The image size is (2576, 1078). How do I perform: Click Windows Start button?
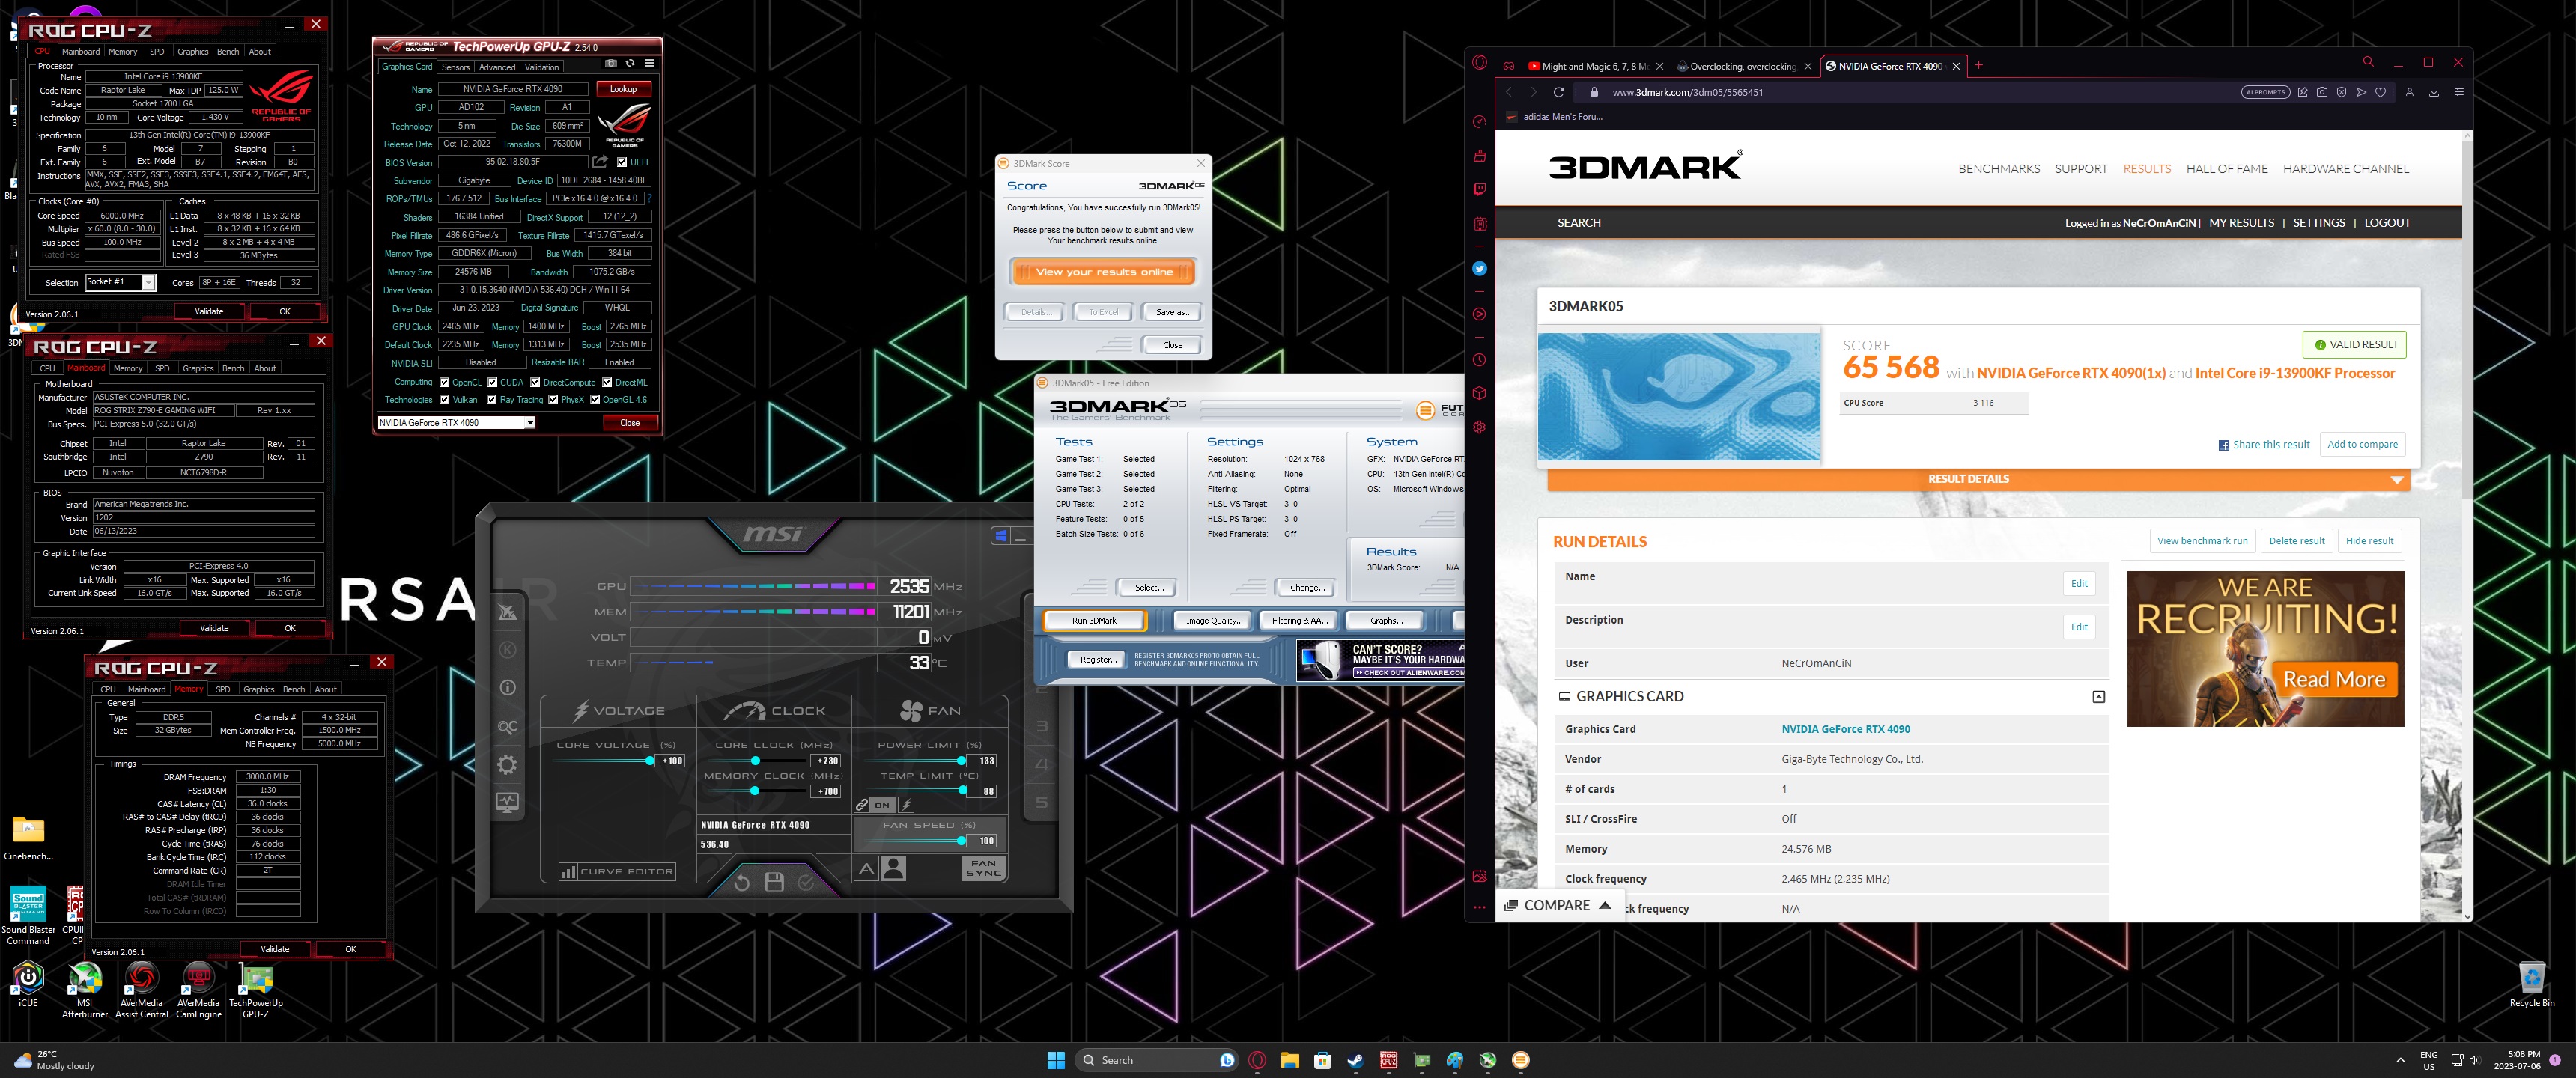pyautogui.click(x=1056, y=1060)
